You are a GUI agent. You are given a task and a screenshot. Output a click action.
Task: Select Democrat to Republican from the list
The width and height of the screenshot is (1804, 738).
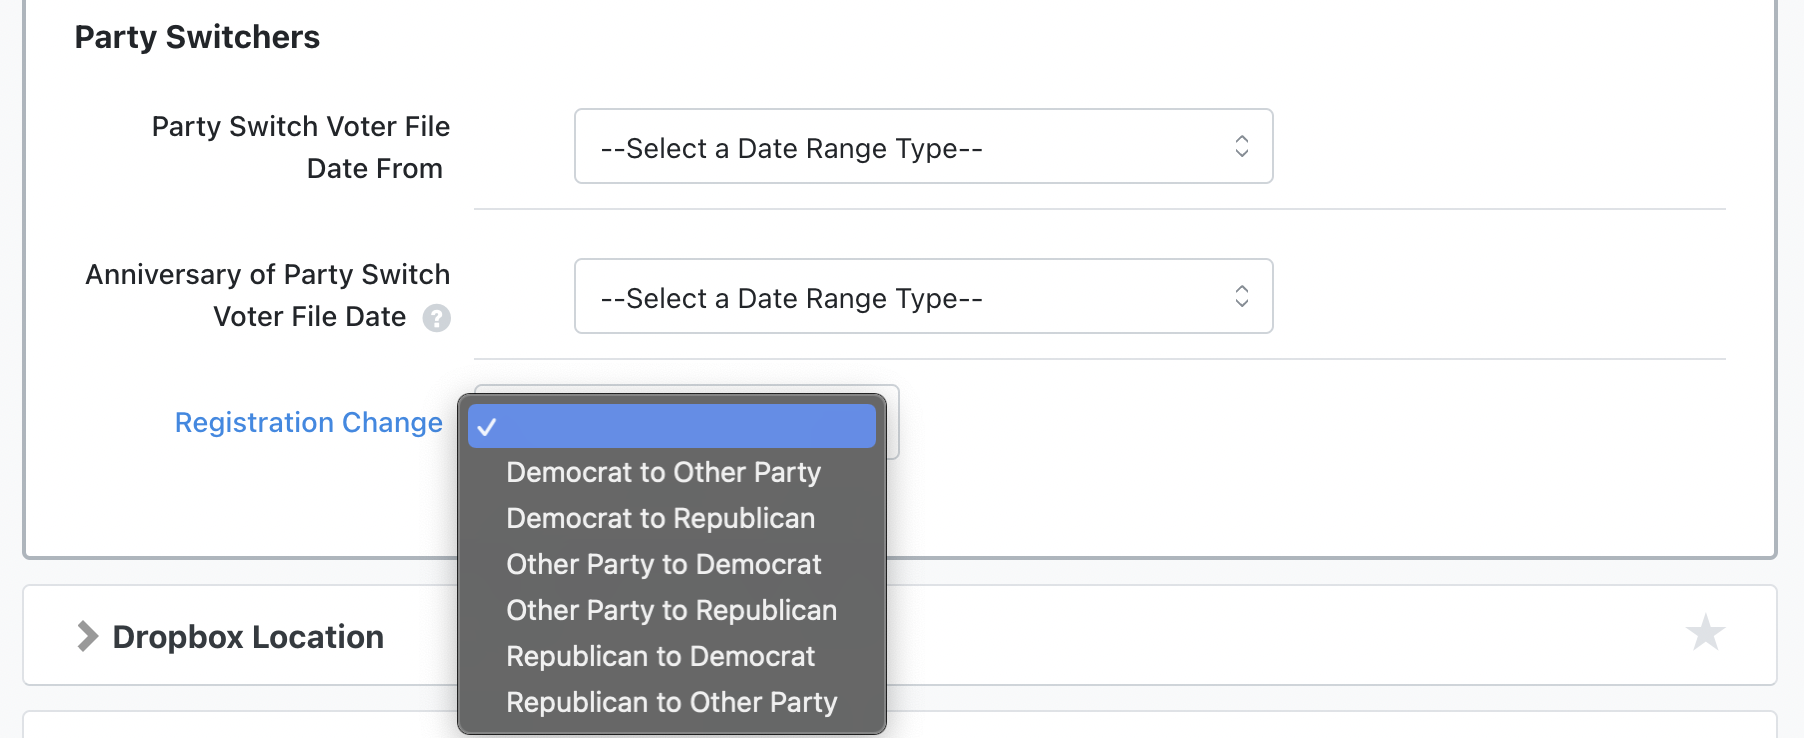pyautogui.click(x=660, y=518)
